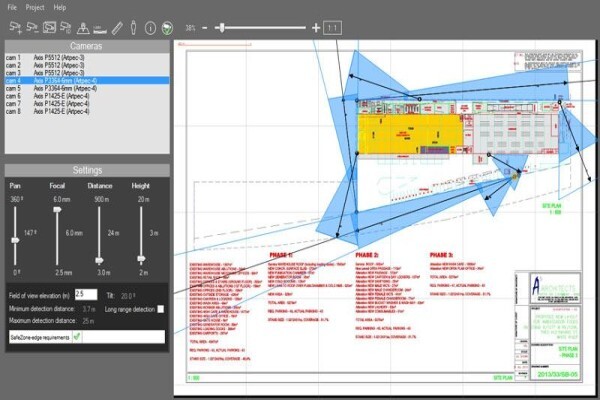Open the Project menu
This screenshot has height=400, width=600.
point(35,7)
